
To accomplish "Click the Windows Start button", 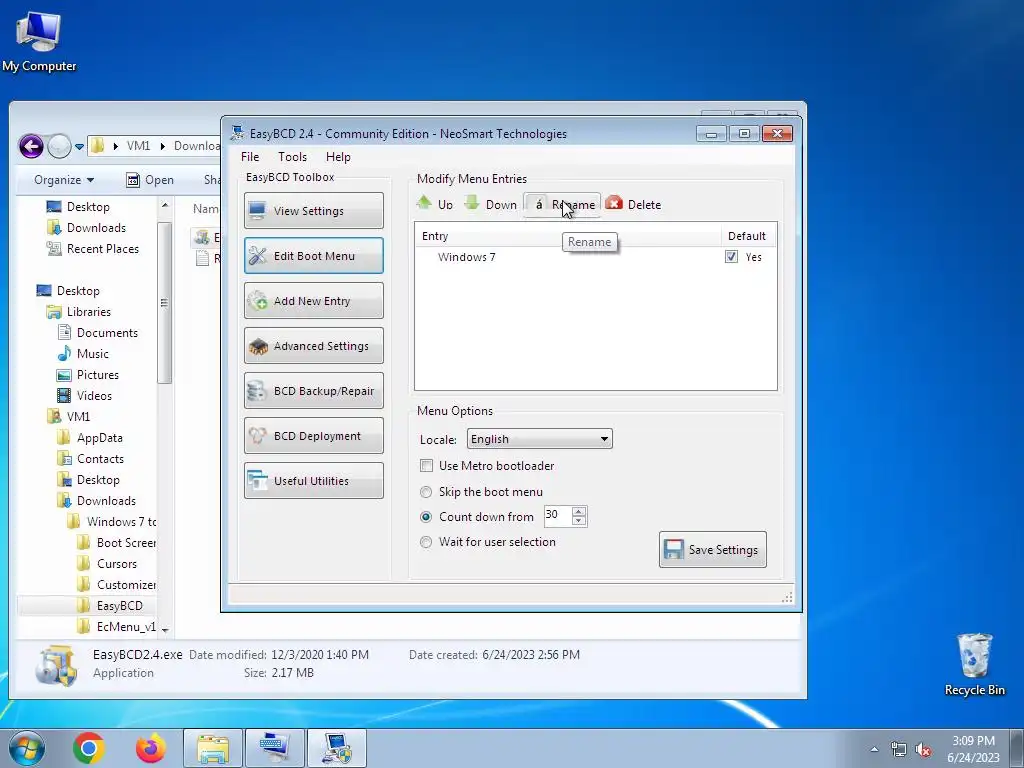I will coord(27,748).
